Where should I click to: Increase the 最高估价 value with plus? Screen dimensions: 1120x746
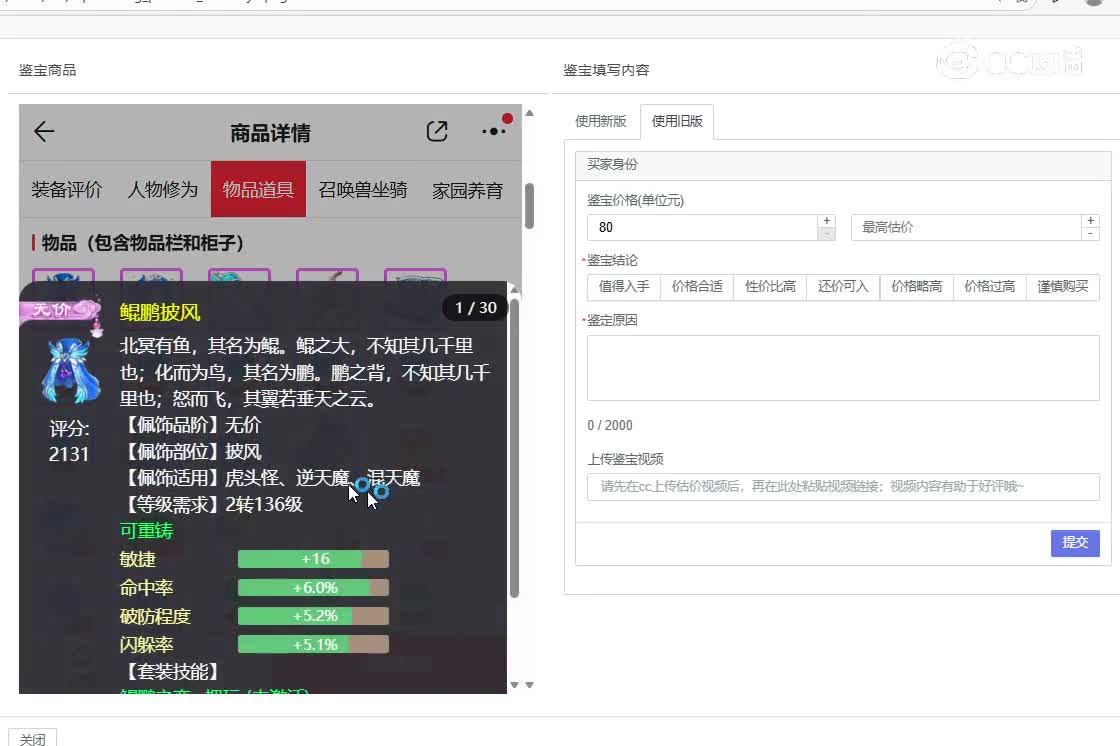[x=1090, y=221]
